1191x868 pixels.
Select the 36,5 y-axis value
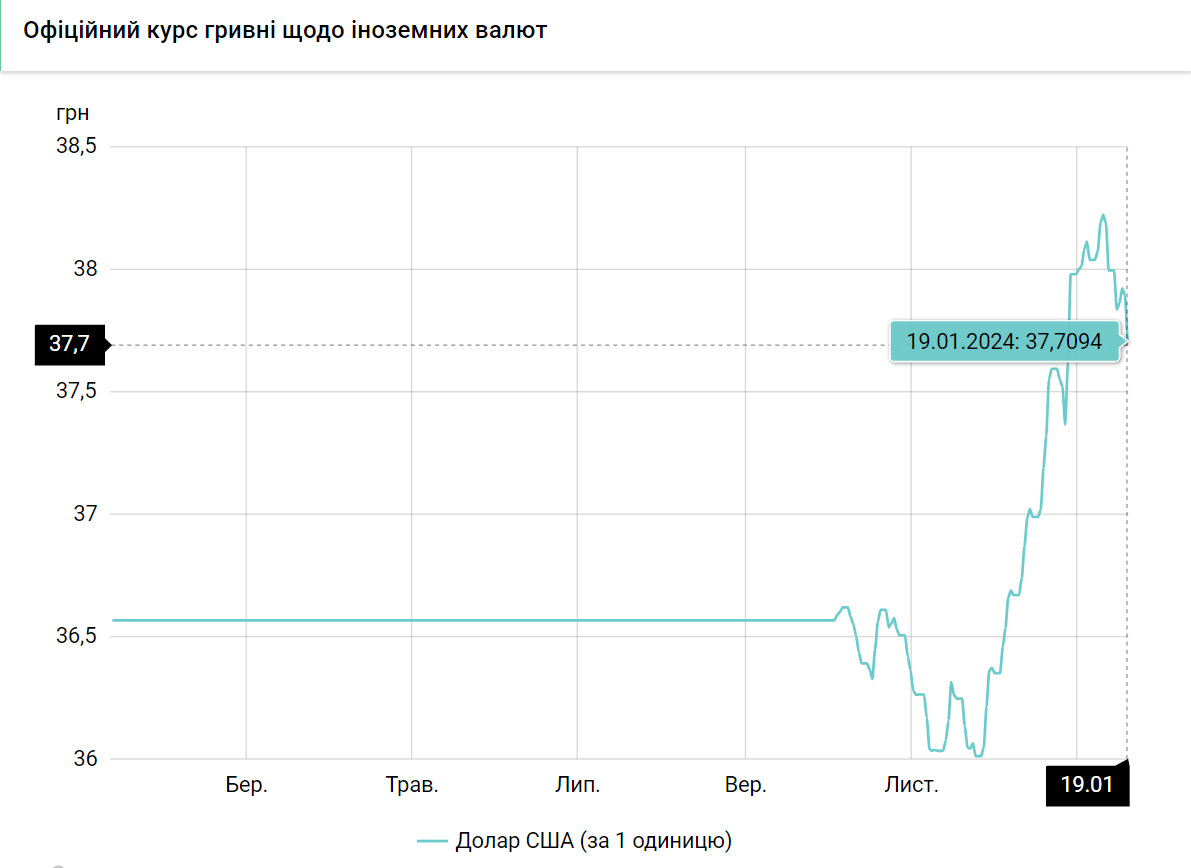(x=76, y=636)
